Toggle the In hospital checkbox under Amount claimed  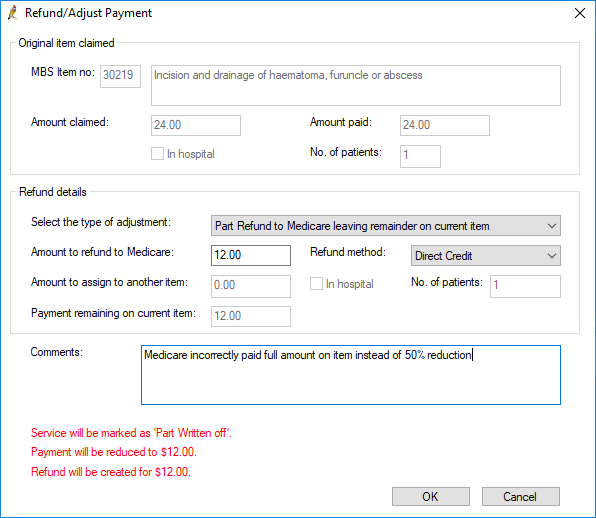pyautogui.click(x=157, y=154)
